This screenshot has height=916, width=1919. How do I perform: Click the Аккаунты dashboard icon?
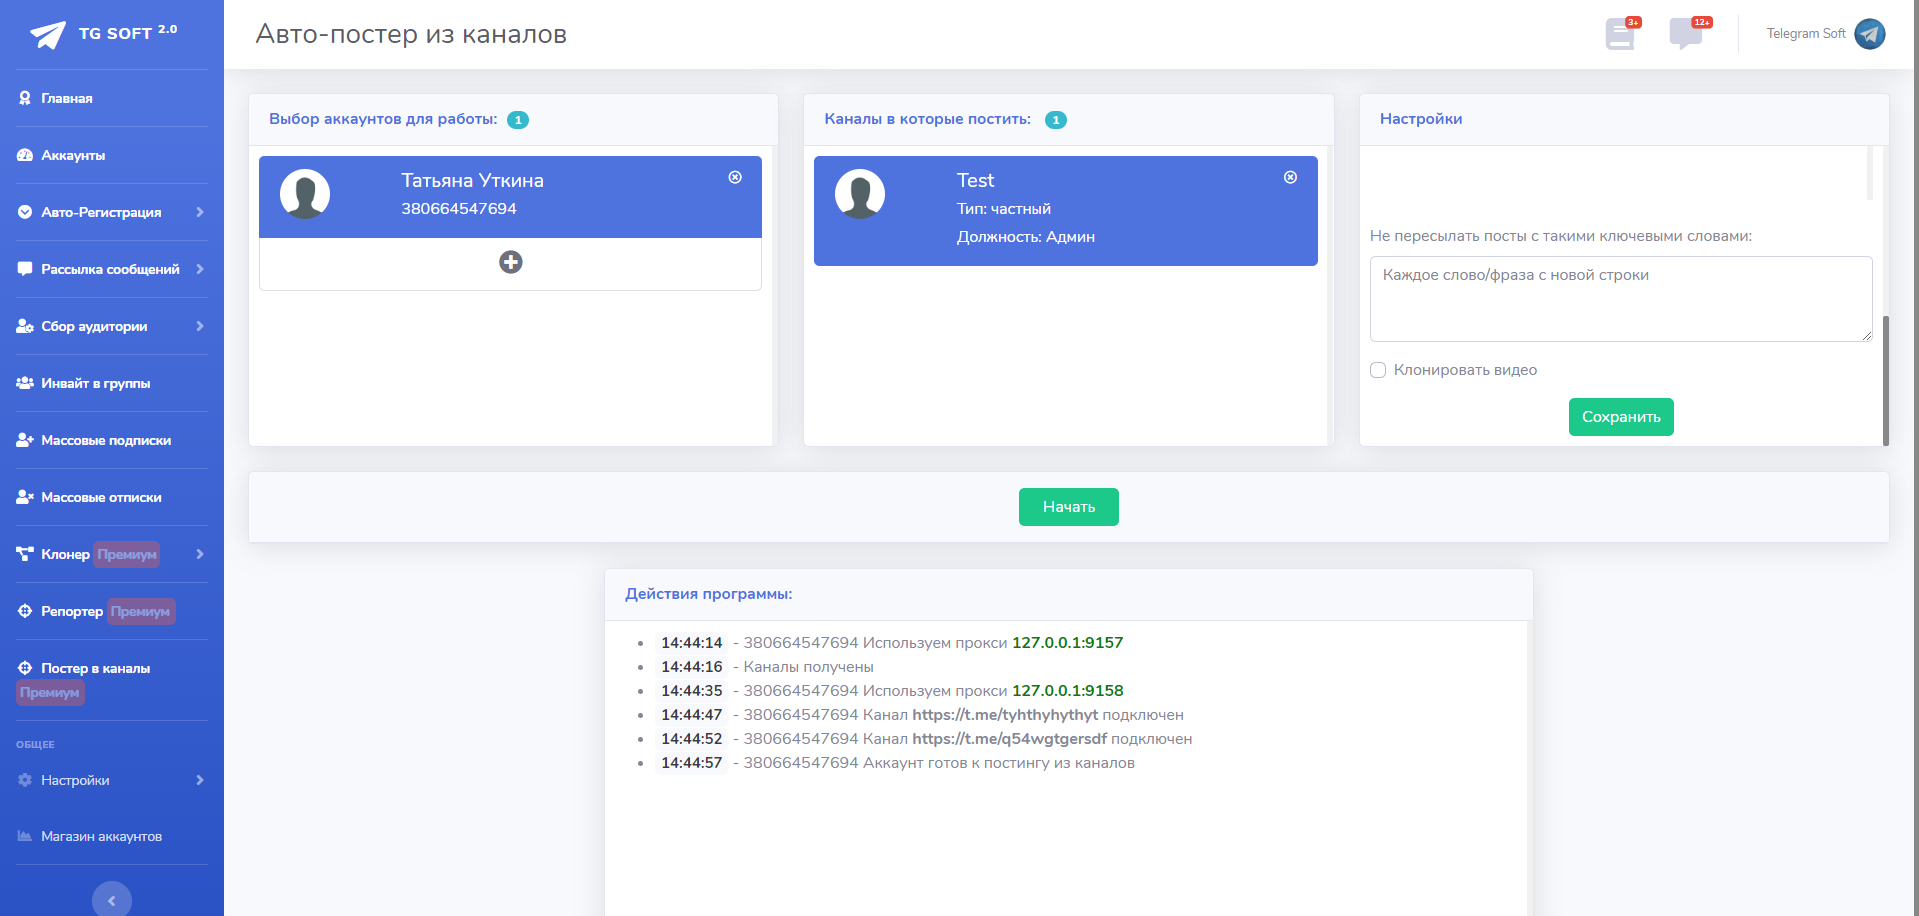point(25,155)
